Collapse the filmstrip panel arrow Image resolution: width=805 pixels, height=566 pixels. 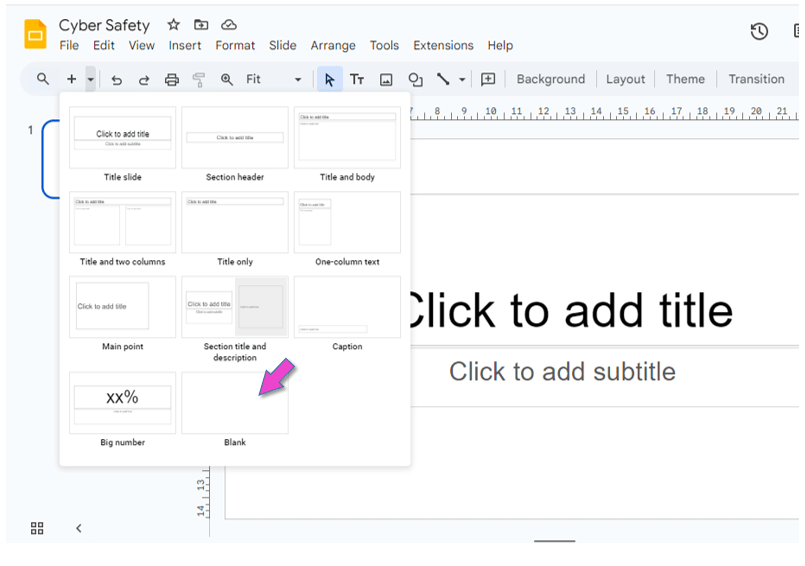[79, 528]
